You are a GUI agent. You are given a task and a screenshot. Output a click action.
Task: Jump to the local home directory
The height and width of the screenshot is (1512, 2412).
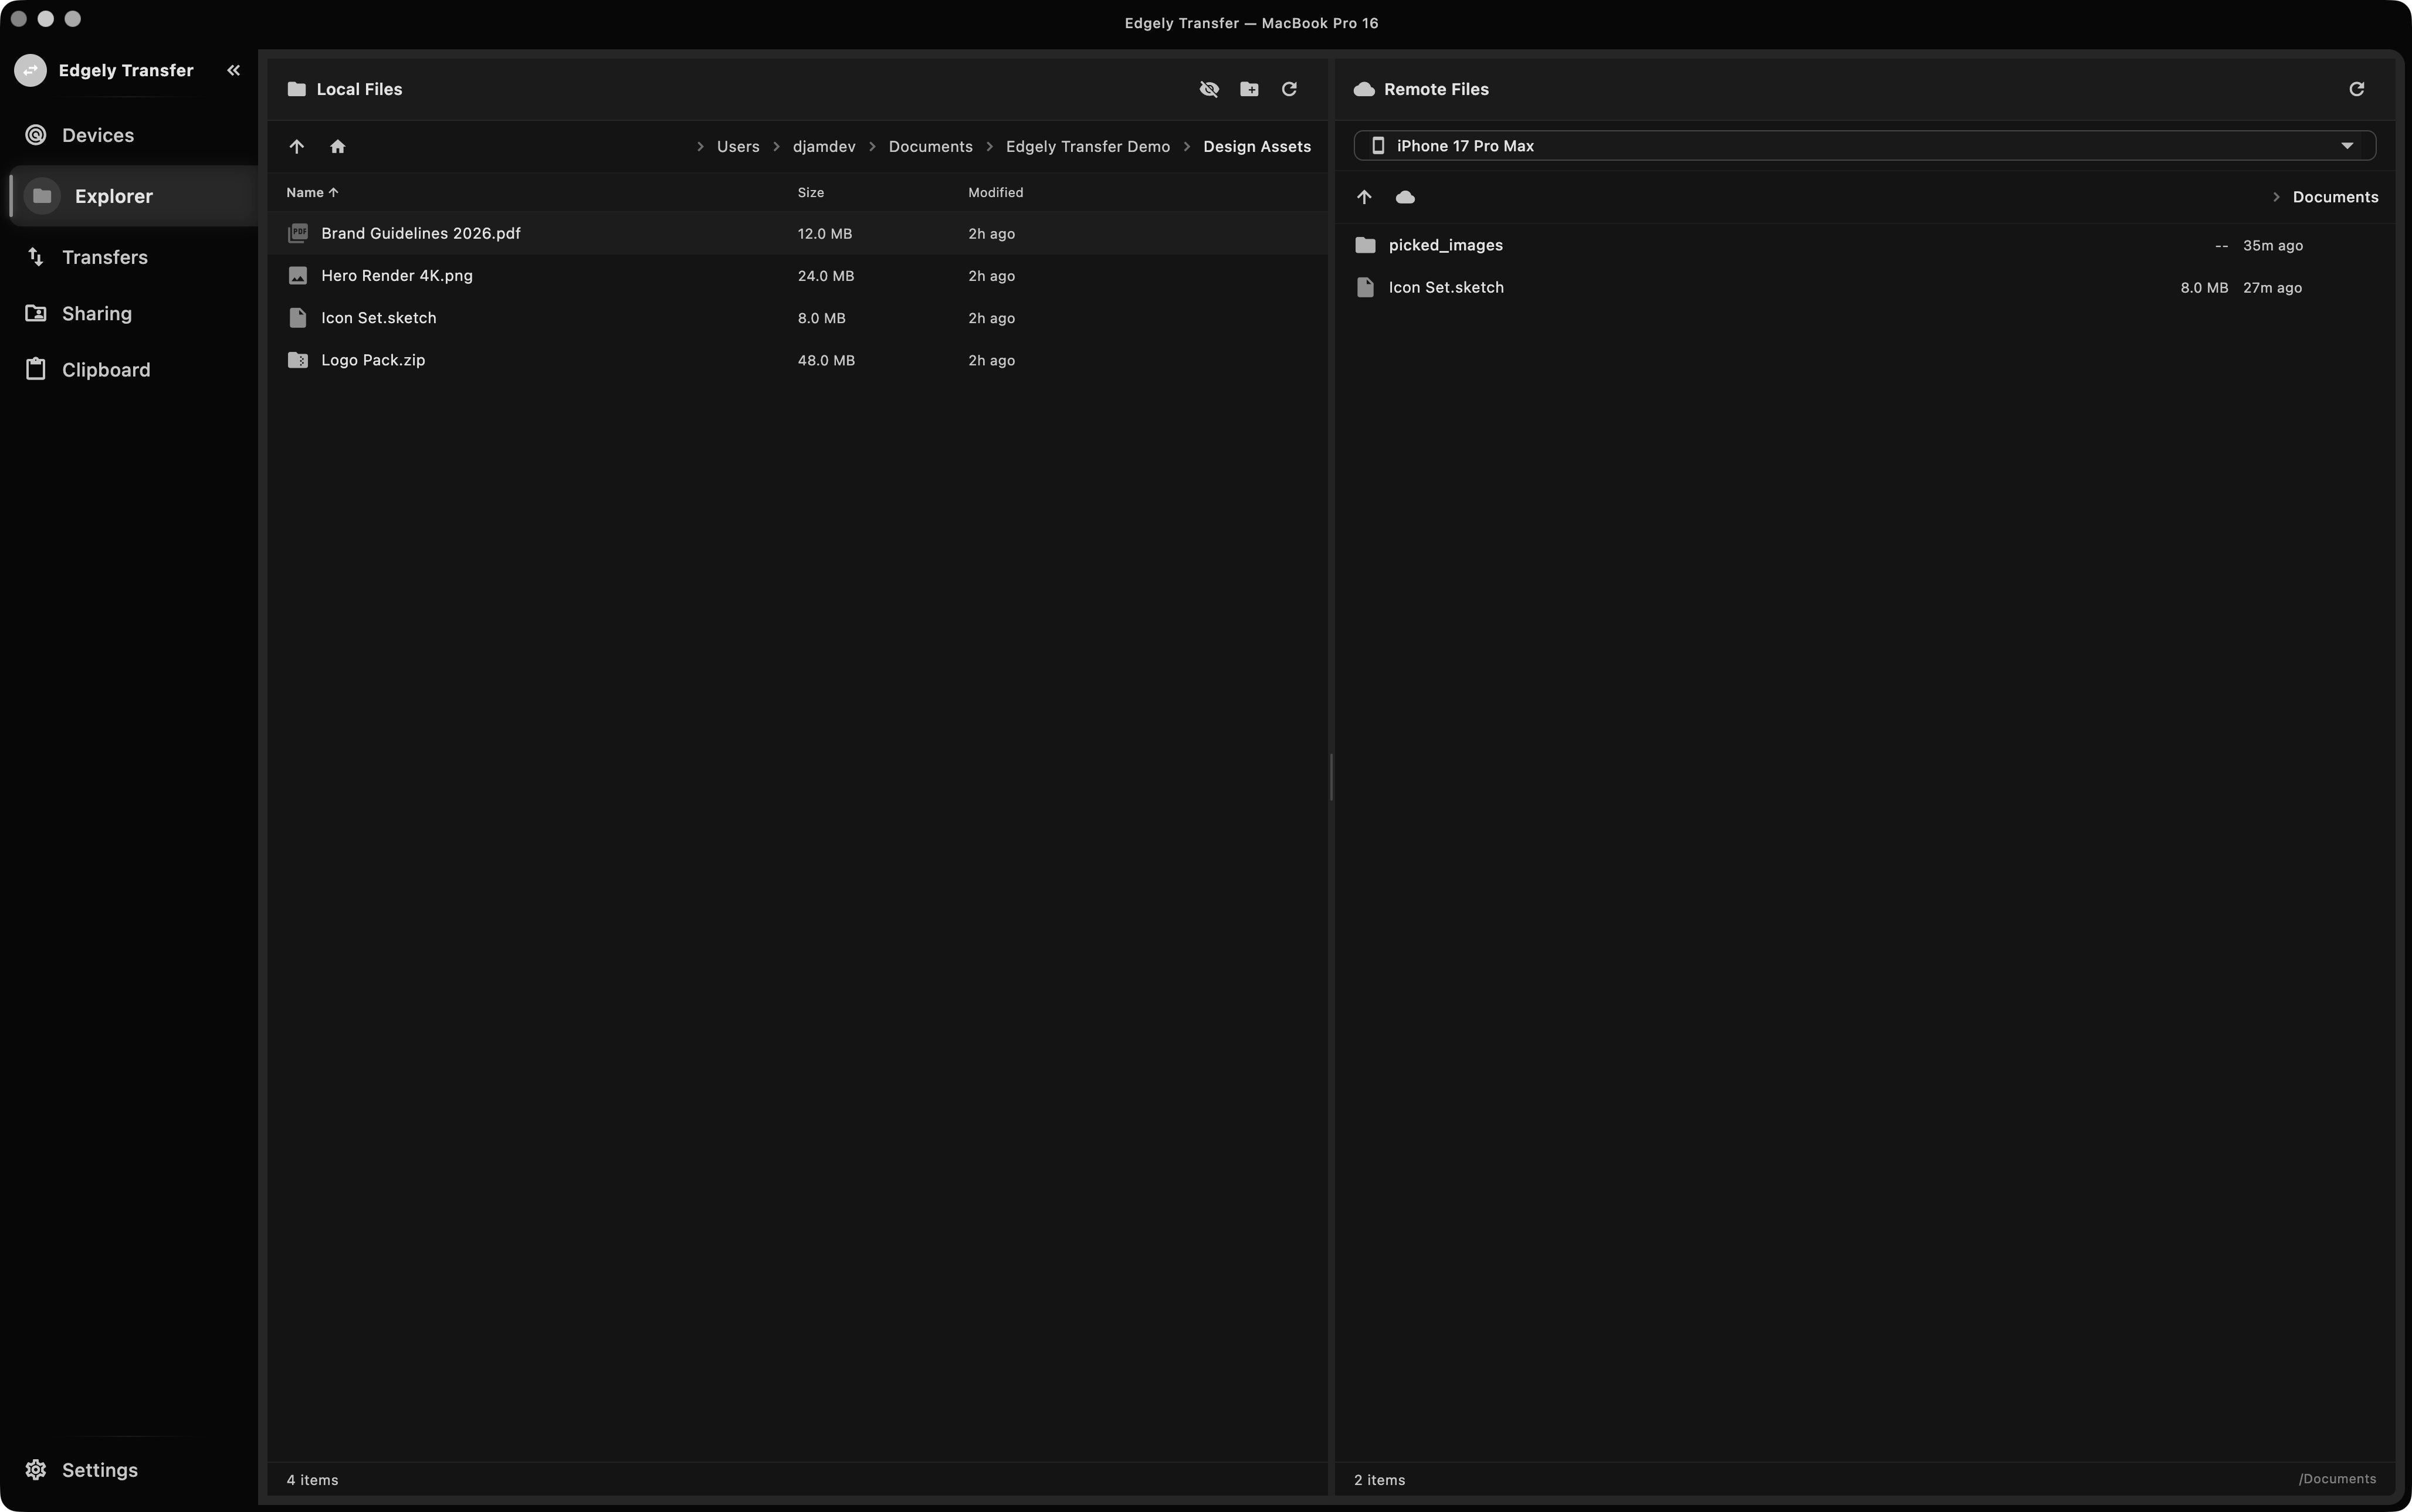tap(337, 146)
